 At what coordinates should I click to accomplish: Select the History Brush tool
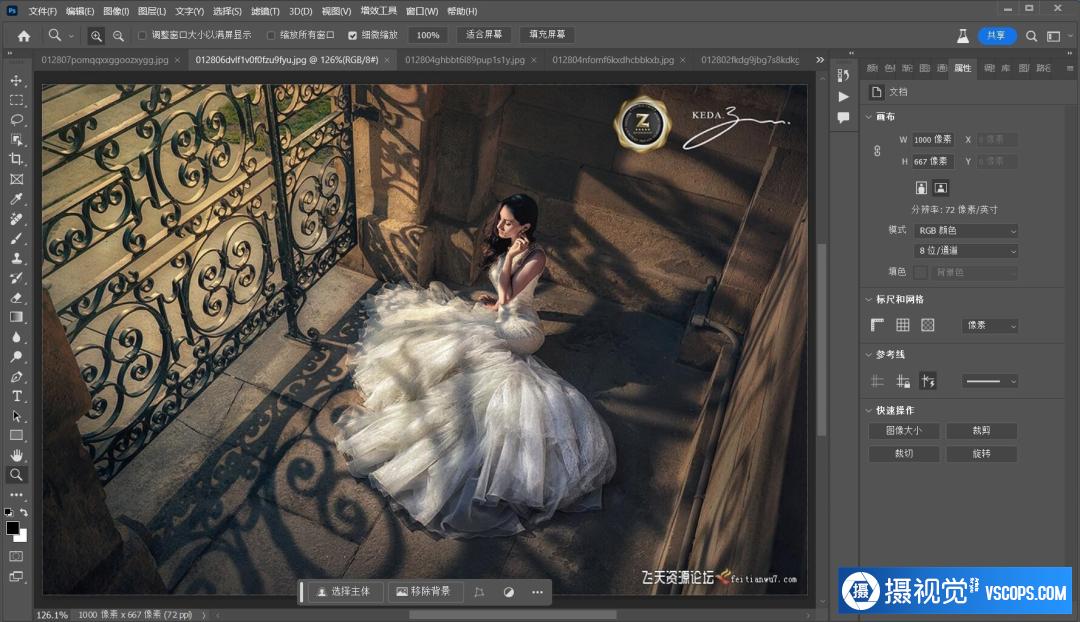click(x=17, y=278)
